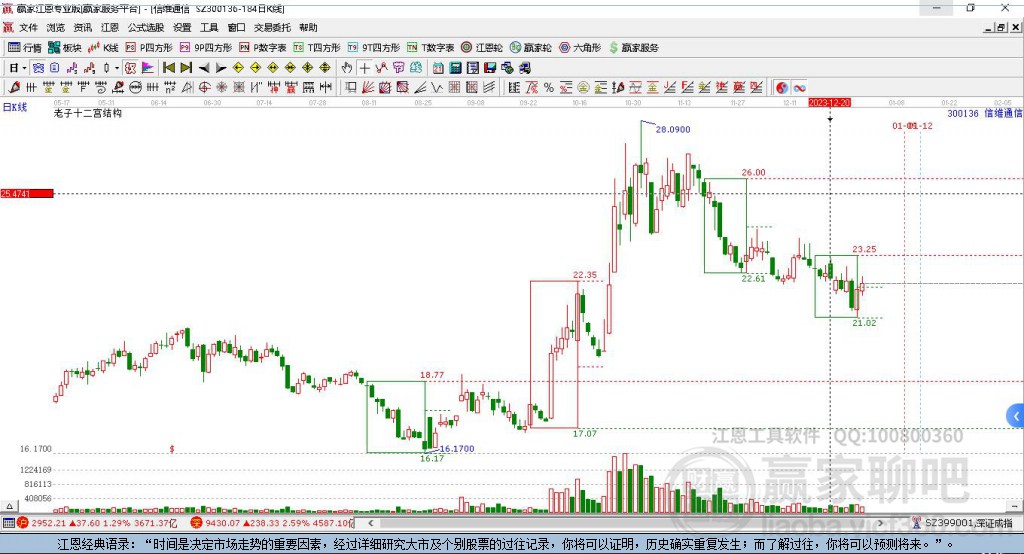Select the zigzag wave line tool
The height and width of the screenshot is (554, 1024).
436,88
